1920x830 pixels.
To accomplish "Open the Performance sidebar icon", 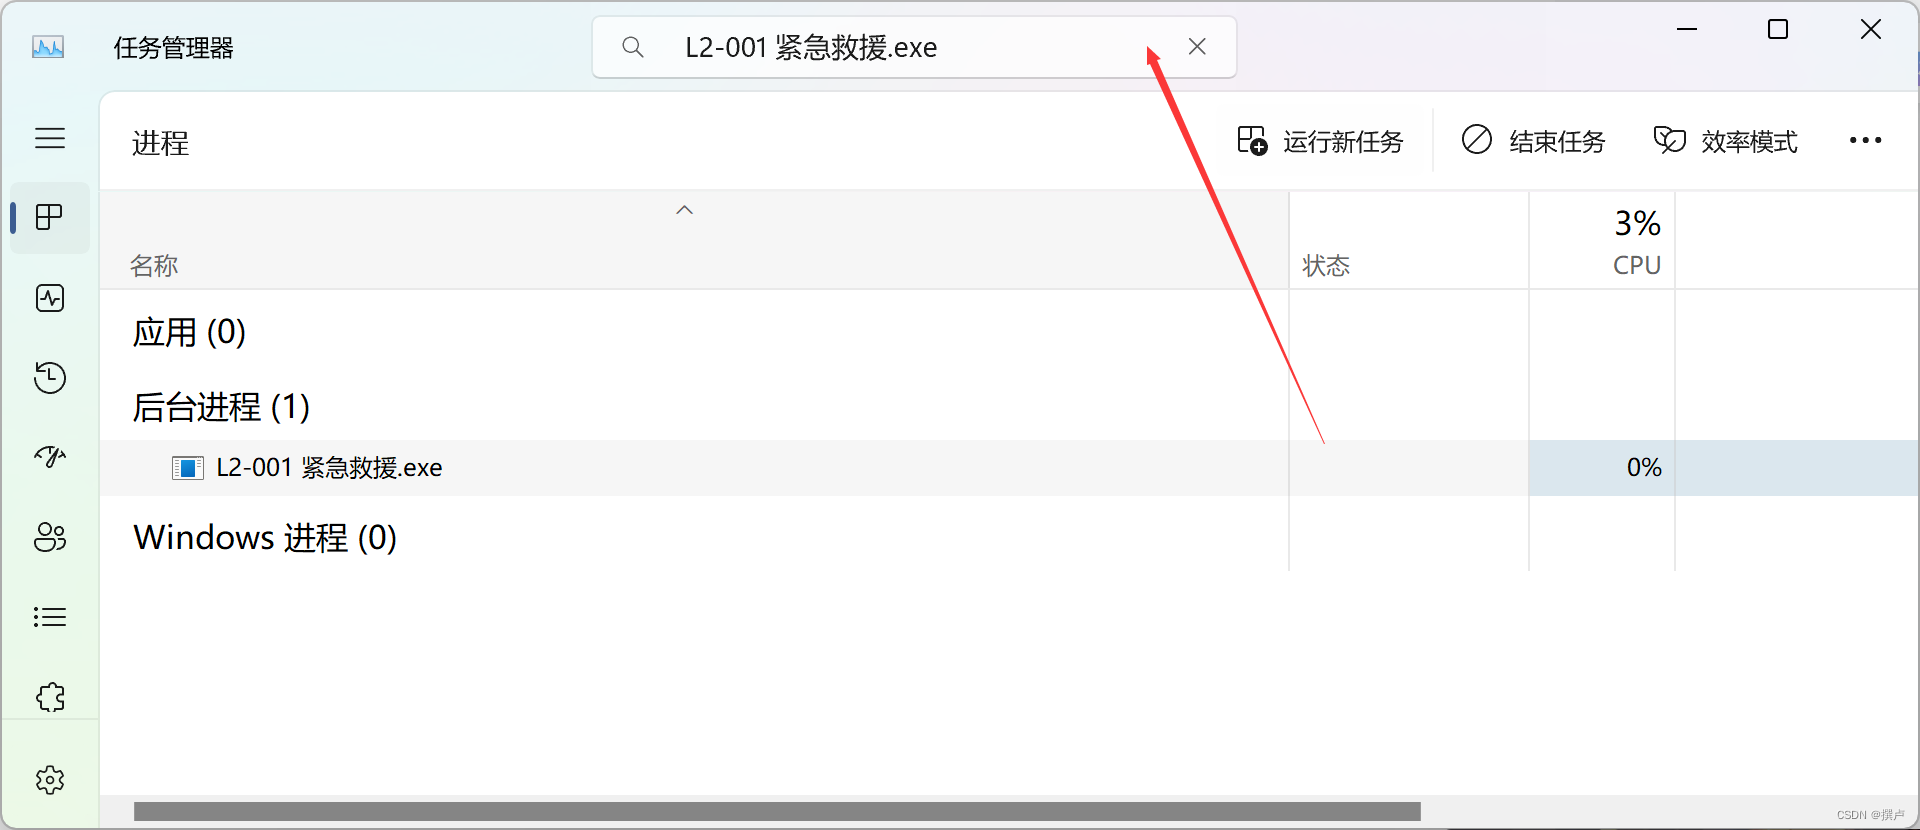I will (x=49, y=298).
